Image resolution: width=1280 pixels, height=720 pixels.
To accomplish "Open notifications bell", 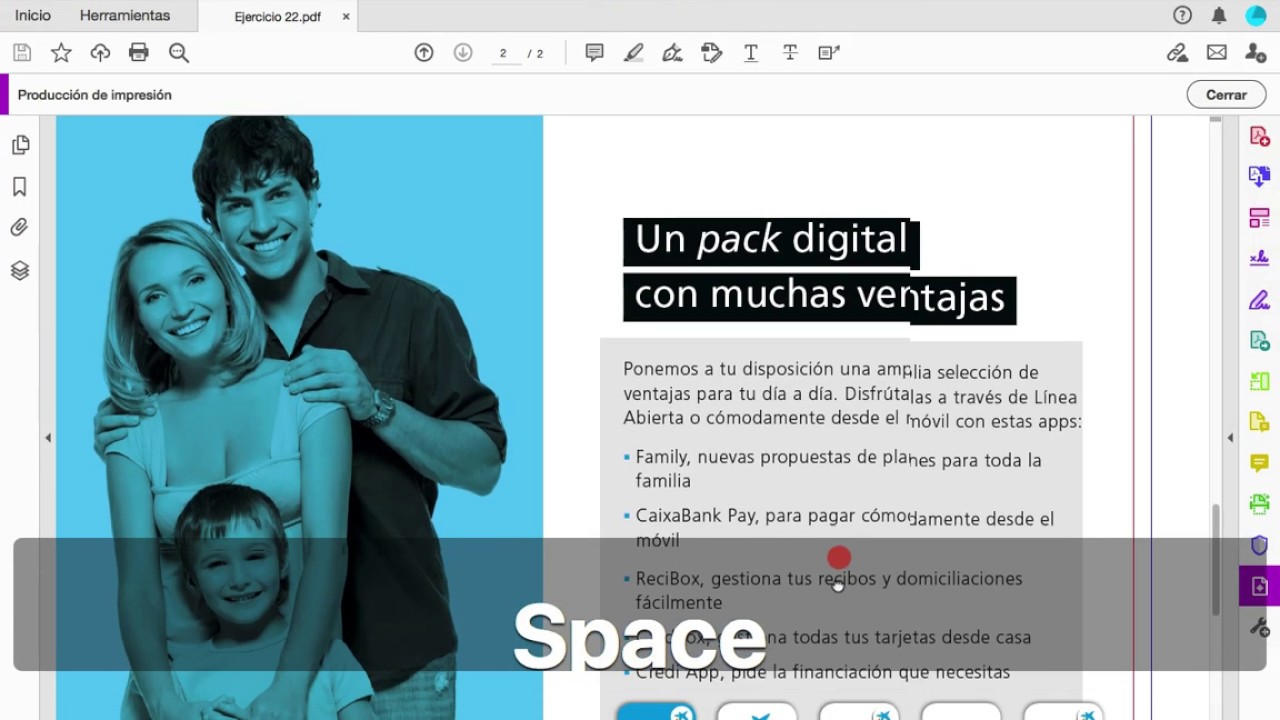I will tap(1219, 15).
